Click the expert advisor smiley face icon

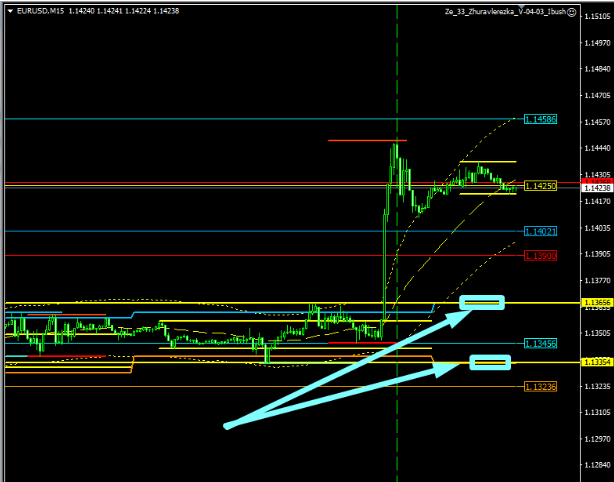573,12
